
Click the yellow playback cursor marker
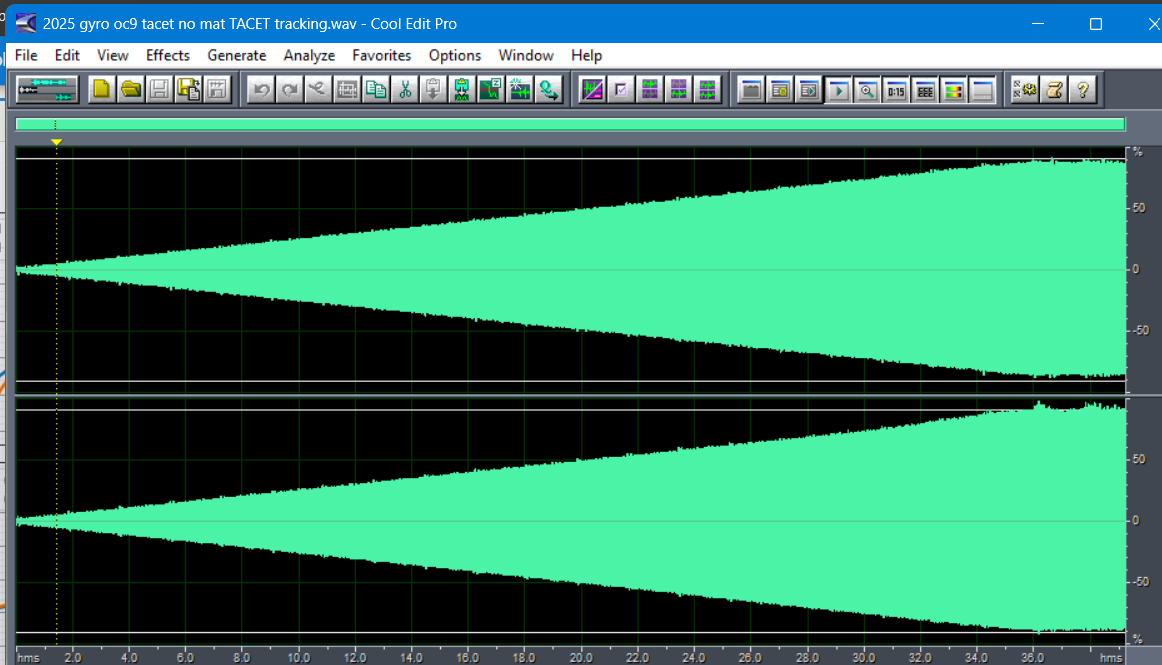57,143
